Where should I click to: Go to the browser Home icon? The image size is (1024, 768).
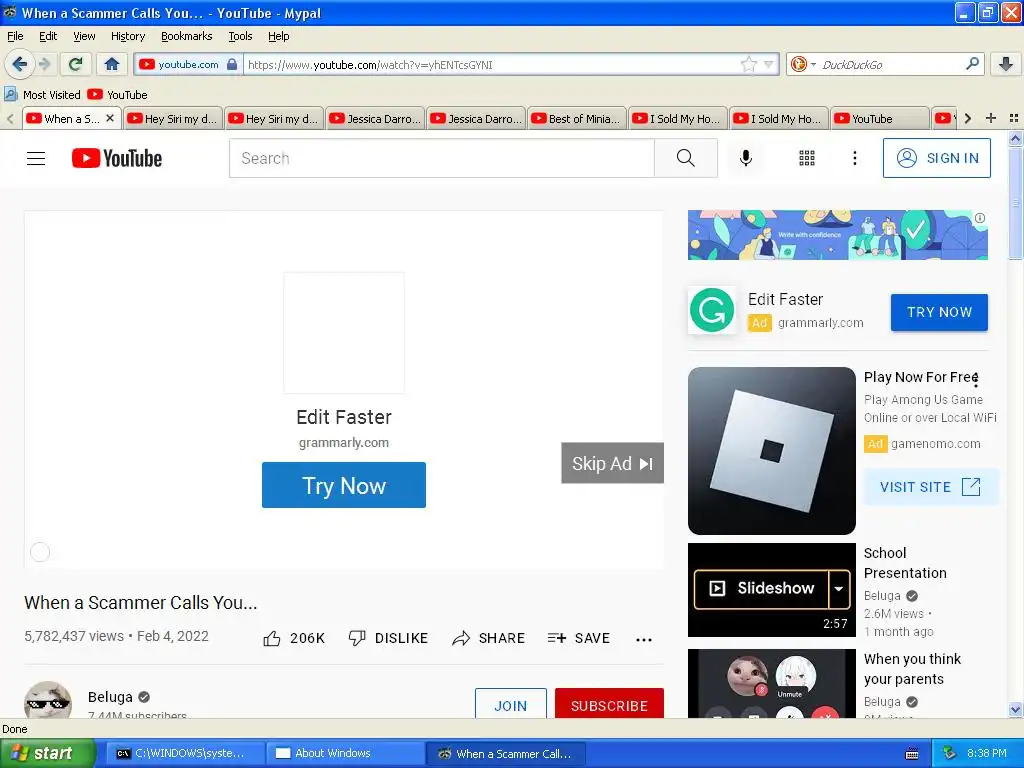click(112, 64)
